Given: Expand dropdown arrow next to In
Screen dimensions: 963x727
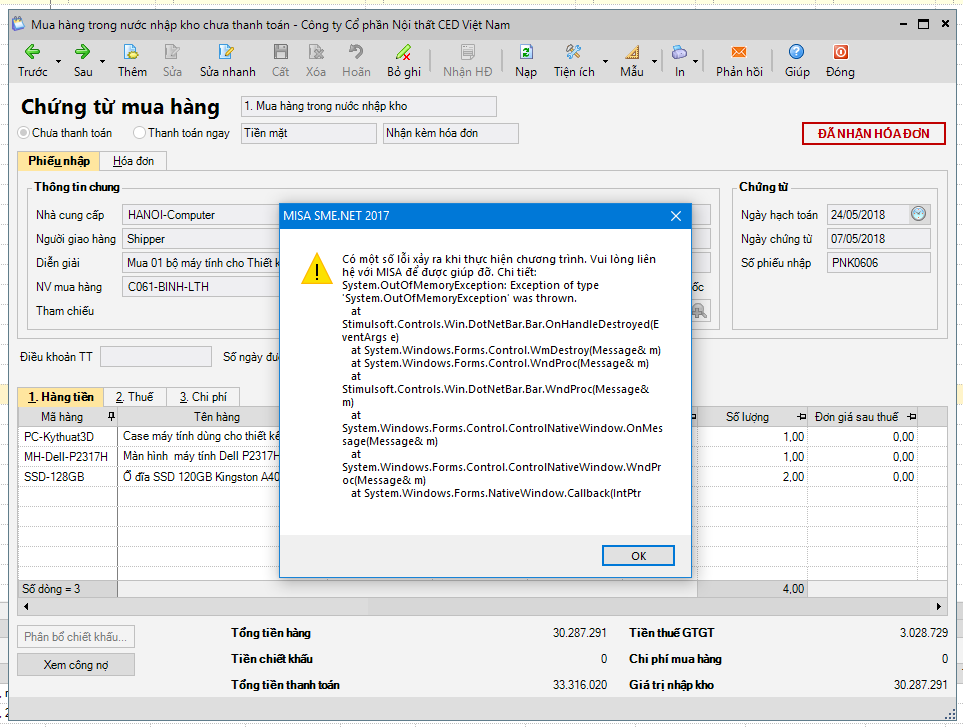Looking at the screenshot, I should coord(695,61).
